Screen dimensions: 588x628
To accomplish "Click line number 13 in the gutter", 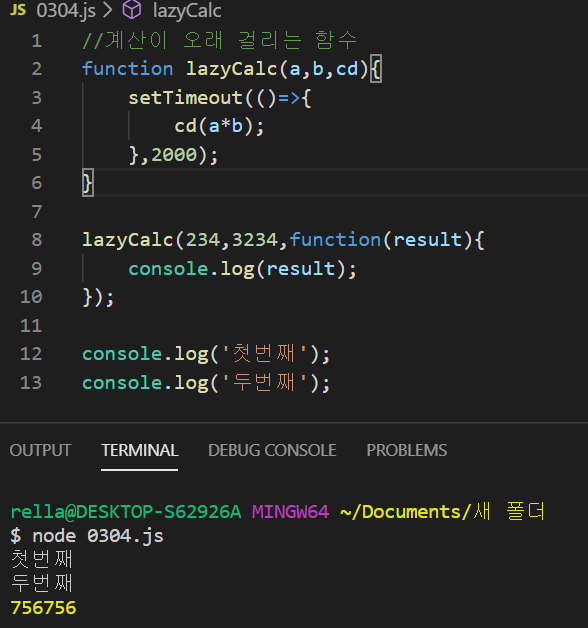I will [31, 382].
